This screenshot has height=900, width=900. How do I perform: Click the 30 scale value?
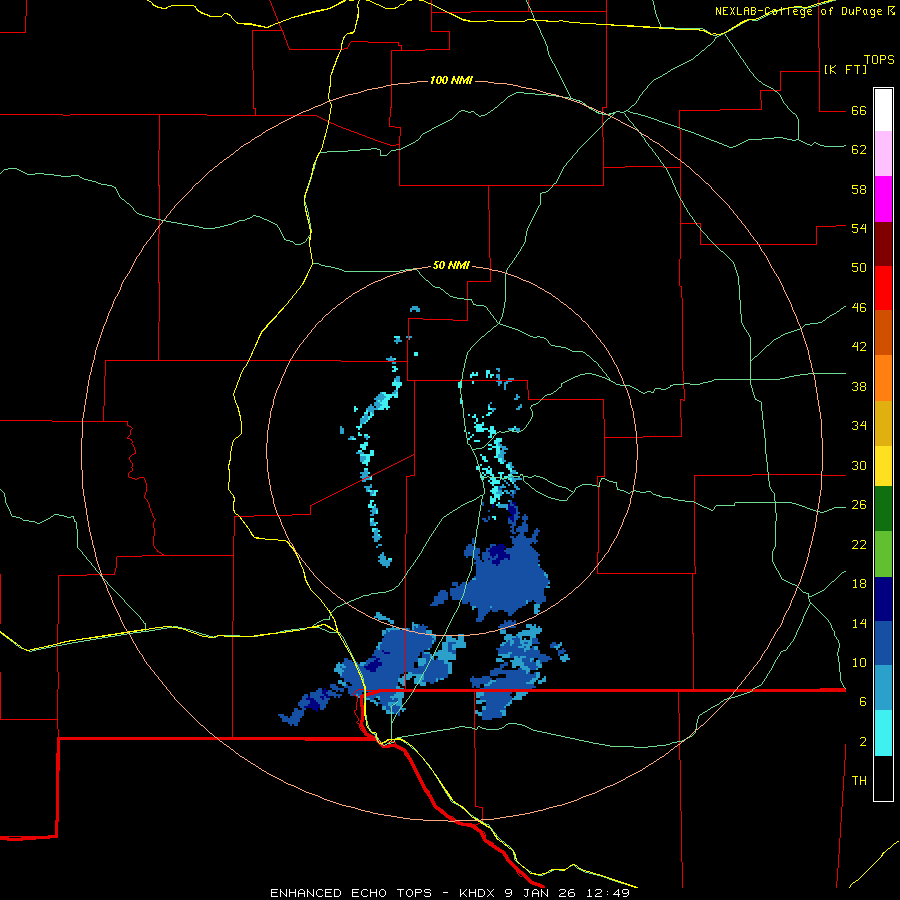[859, 465]
